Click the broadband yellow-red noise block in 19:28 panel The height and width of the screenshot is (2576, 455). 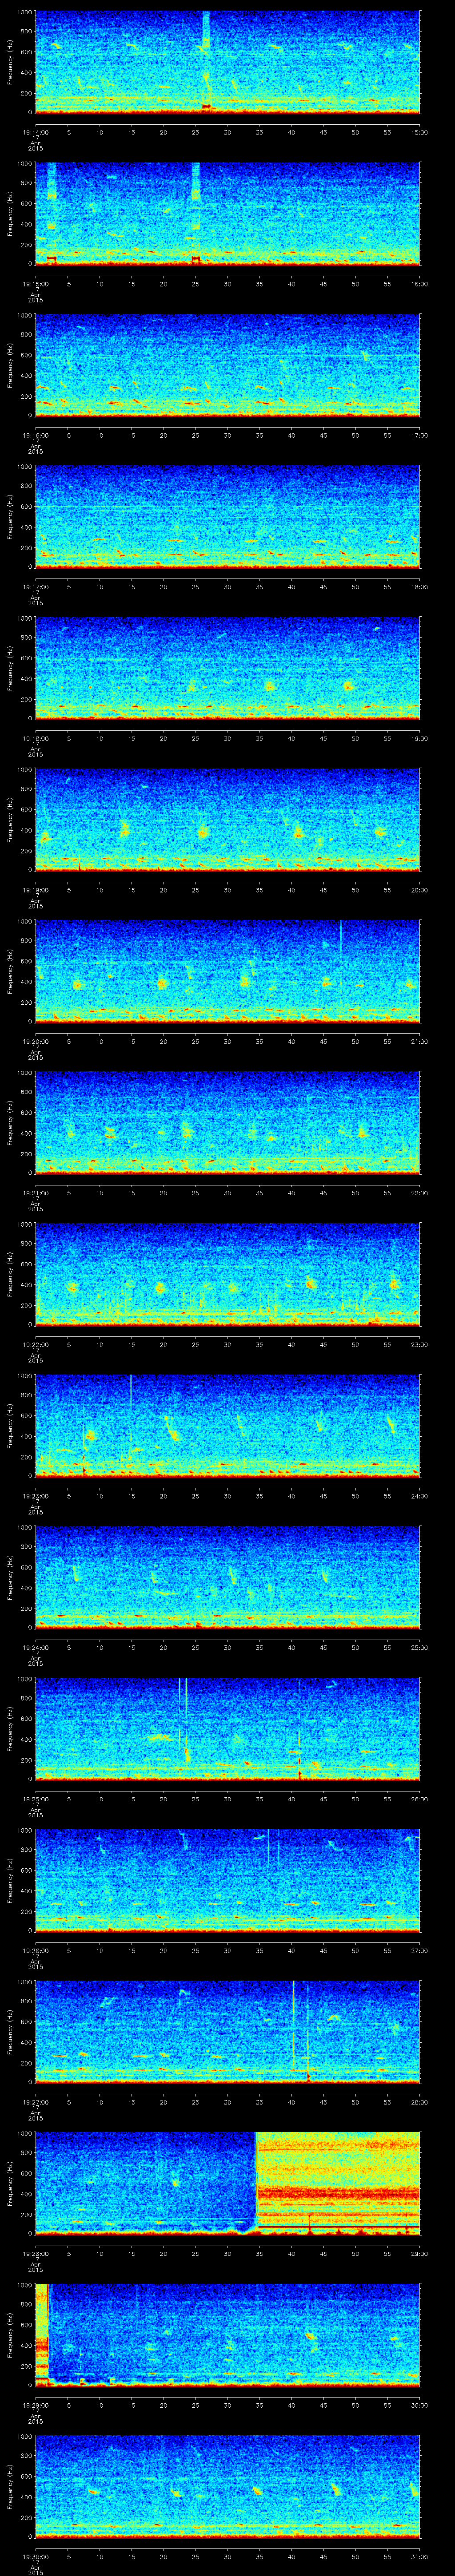coord(338,2182)
